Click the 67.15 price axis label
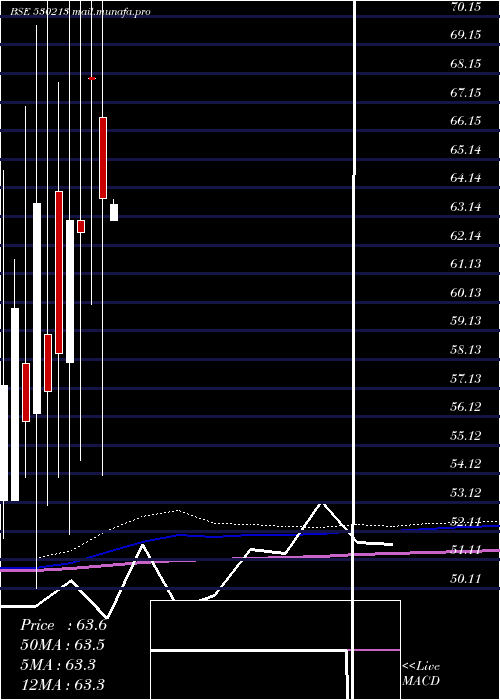 [466, 92]
